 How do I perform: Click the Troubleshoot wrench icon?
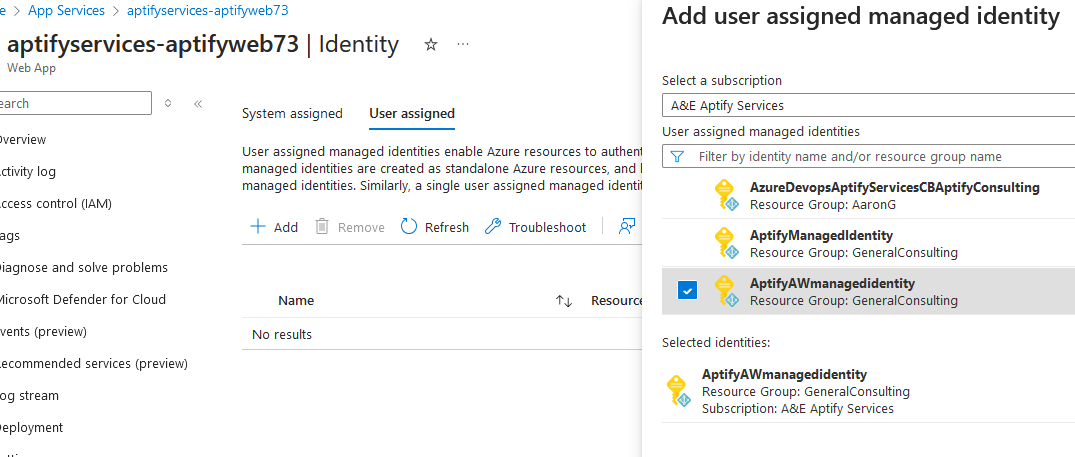[492, 227]
